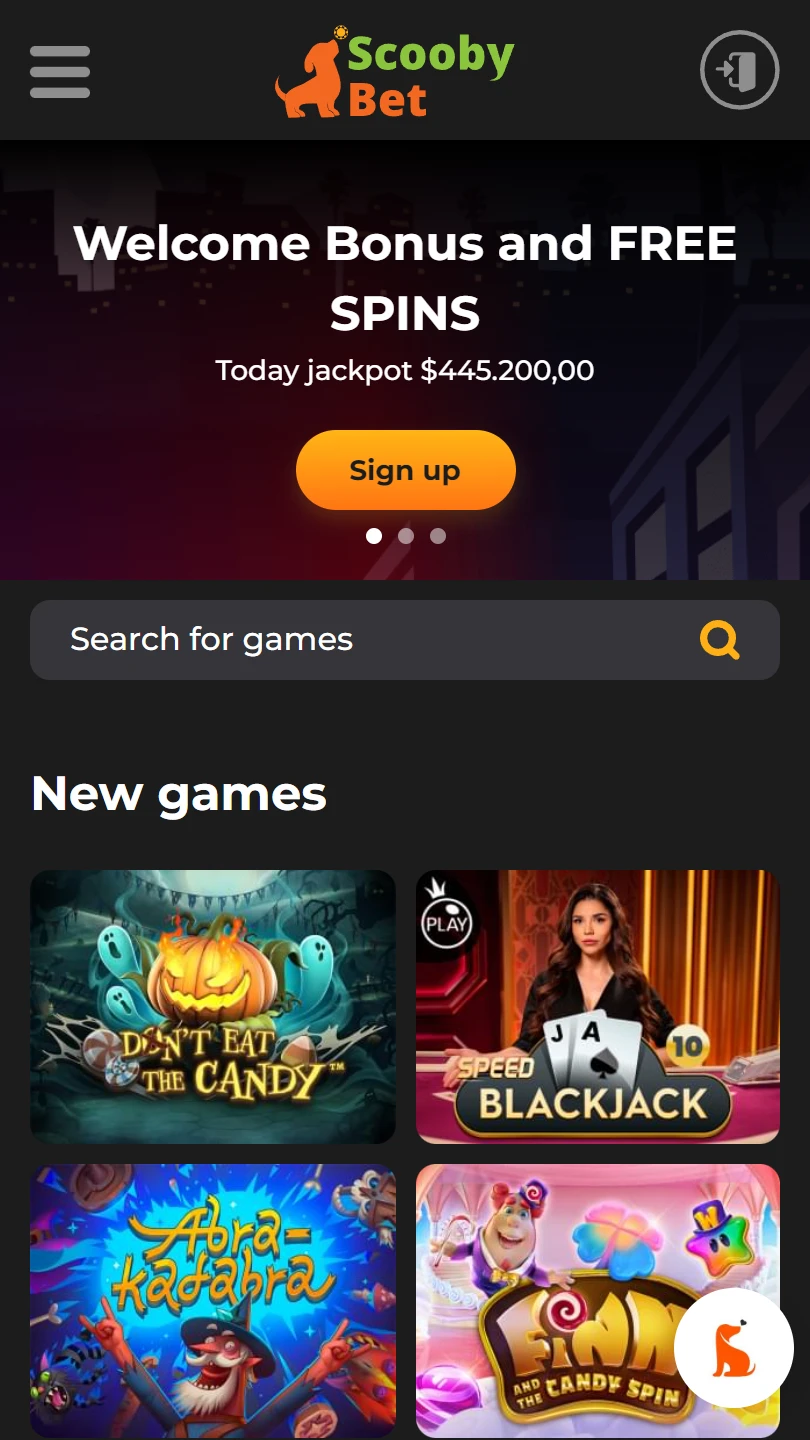Switch to the third banner slide dot
The width and height of the screenshot is (810, 1440).
click(438, 536)
